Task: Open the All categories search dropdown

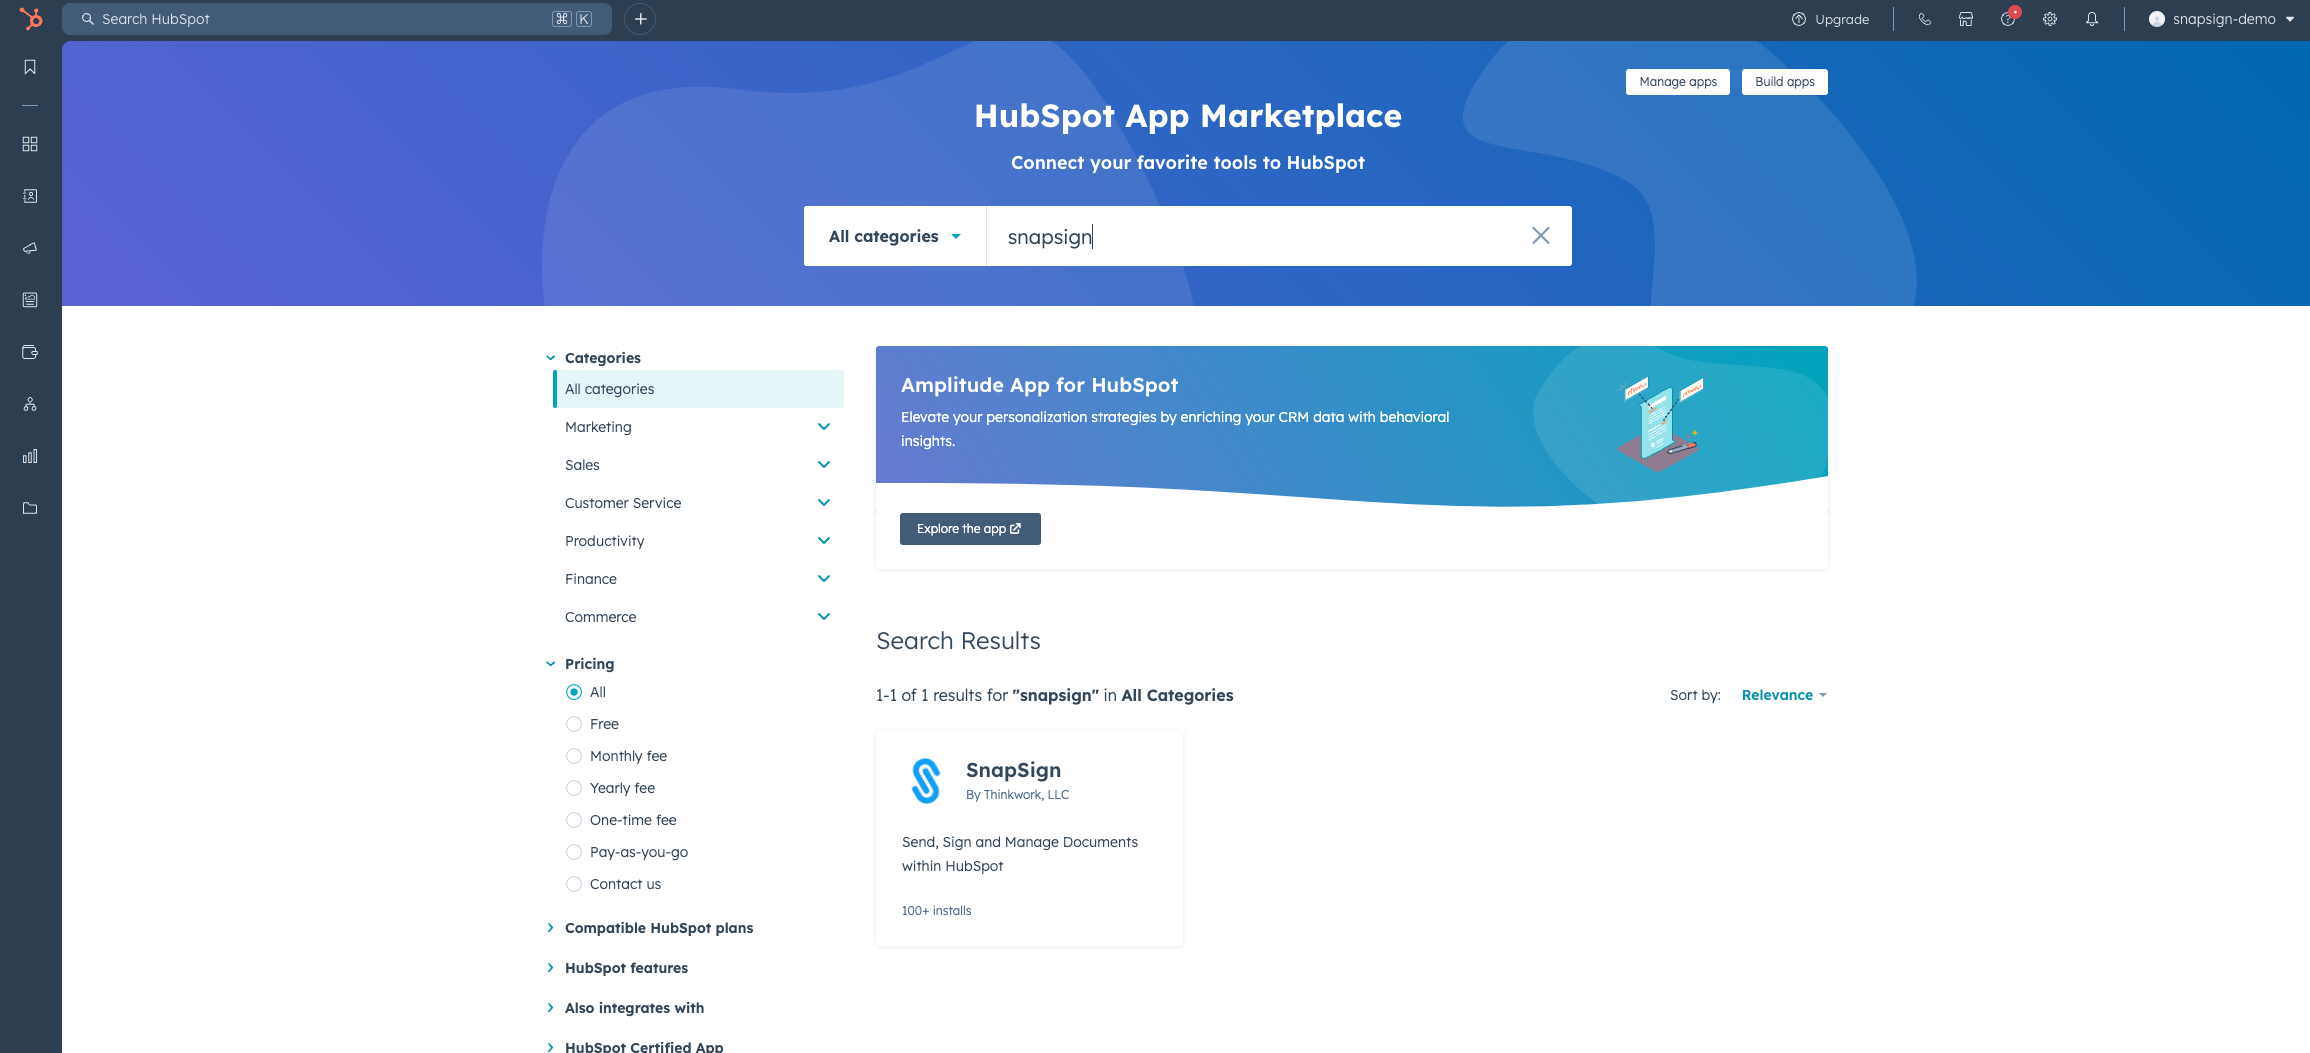Action: pyautogui.click(x=895, y=236)
